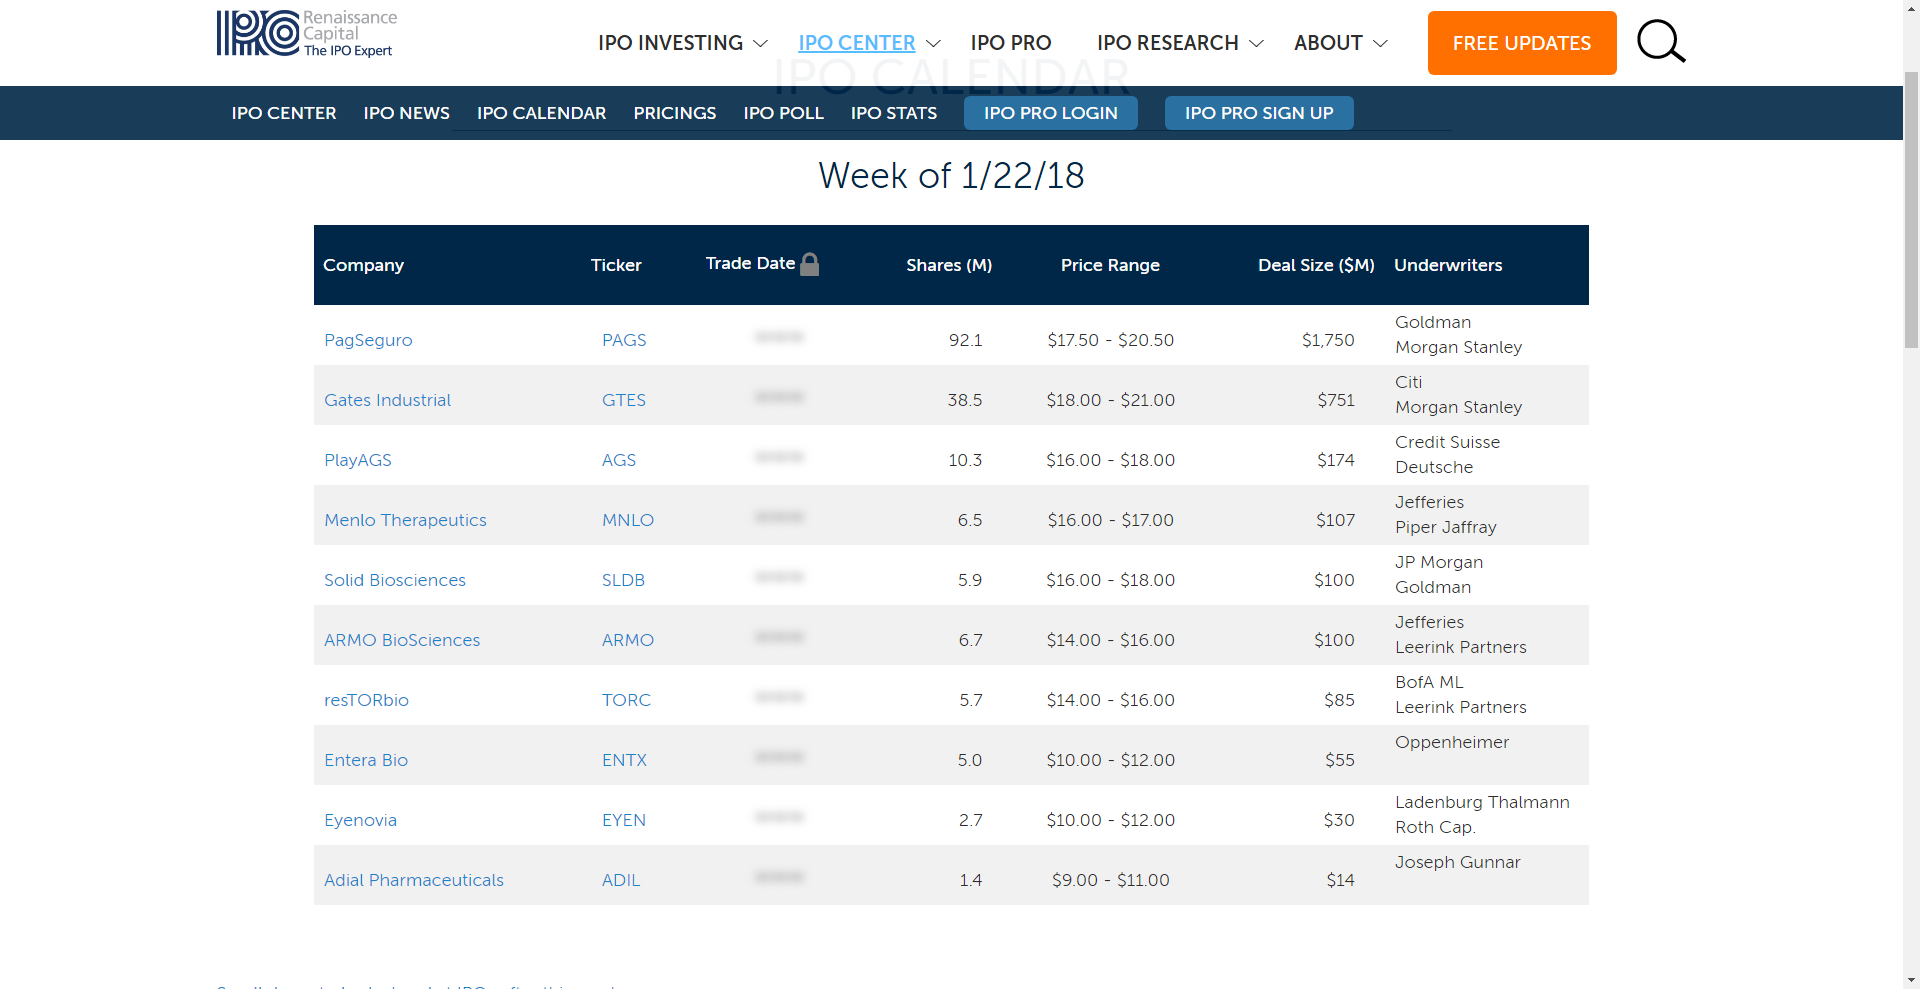
Task: Open the IPO INVESTING menu
Action: pyautogui.click(x=670, y=43)
